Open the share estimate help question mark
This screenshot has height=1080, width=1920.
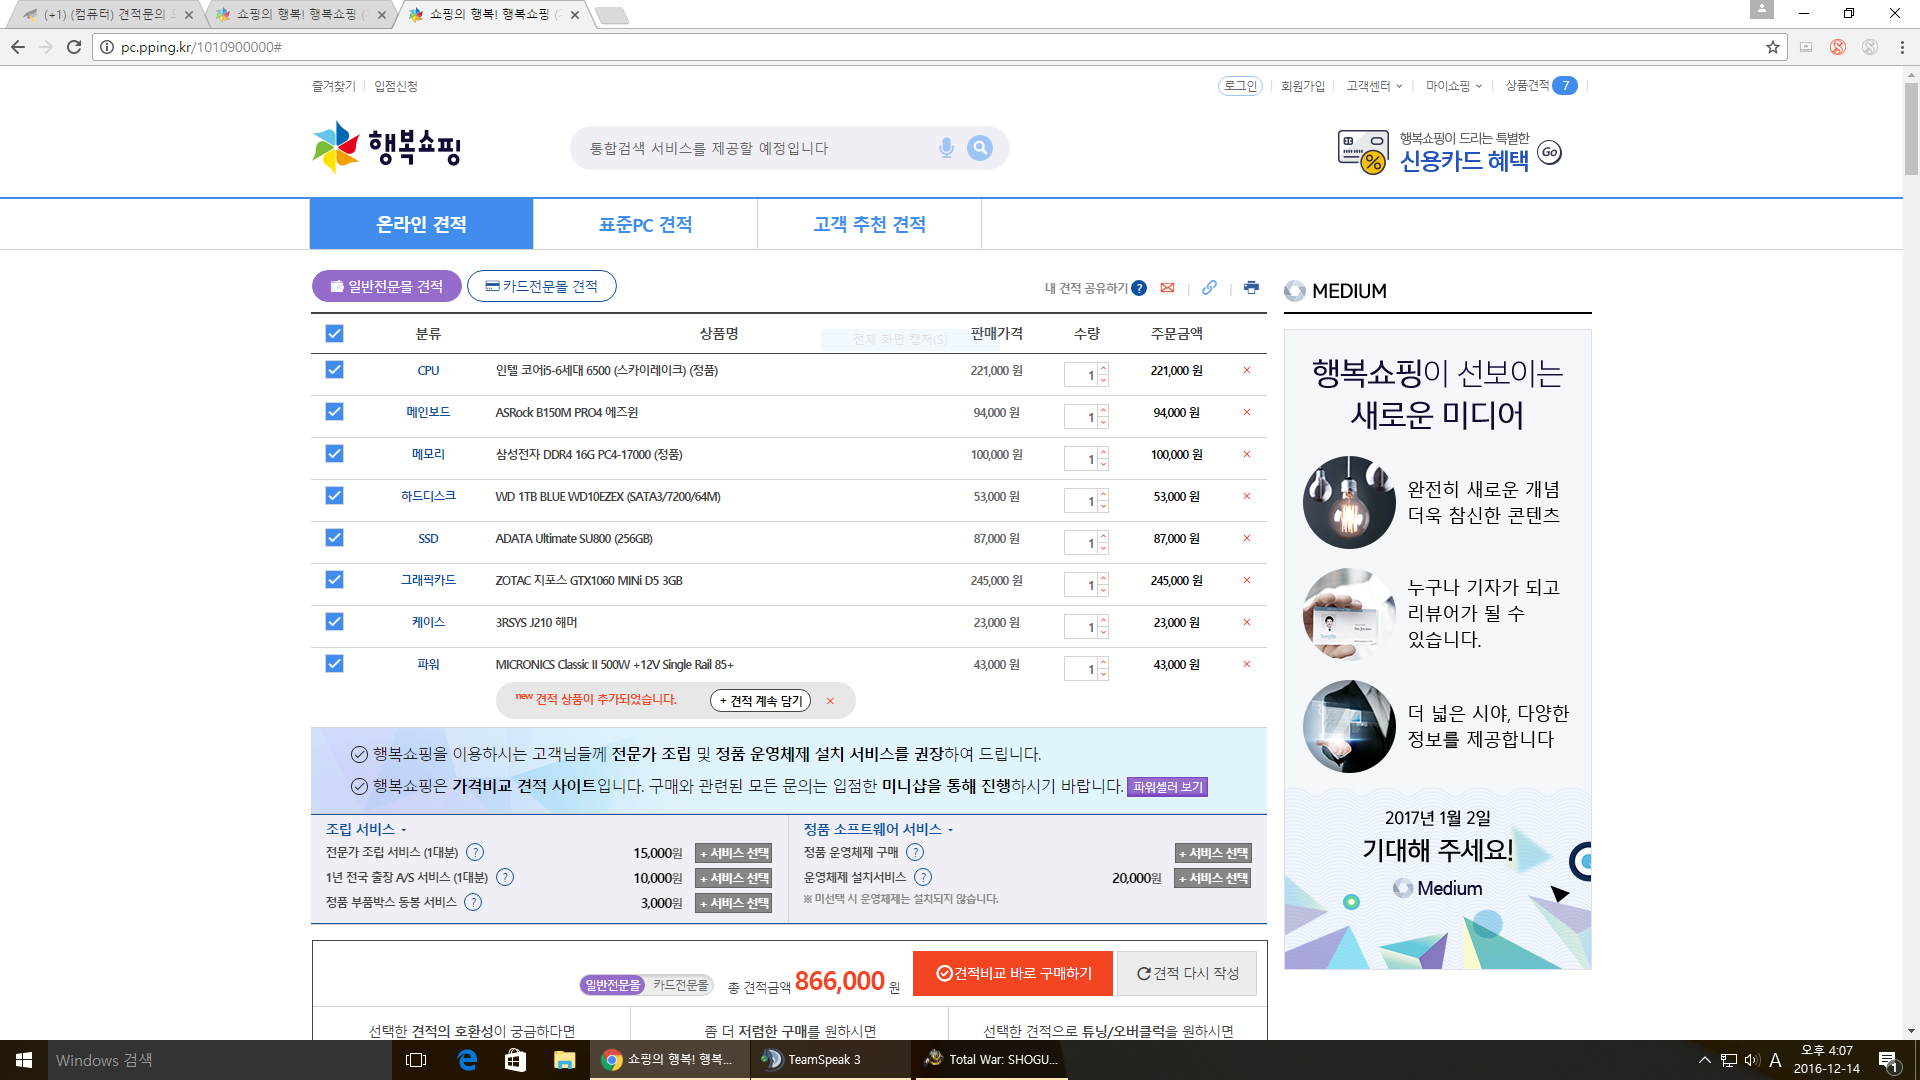[1139, 288]
